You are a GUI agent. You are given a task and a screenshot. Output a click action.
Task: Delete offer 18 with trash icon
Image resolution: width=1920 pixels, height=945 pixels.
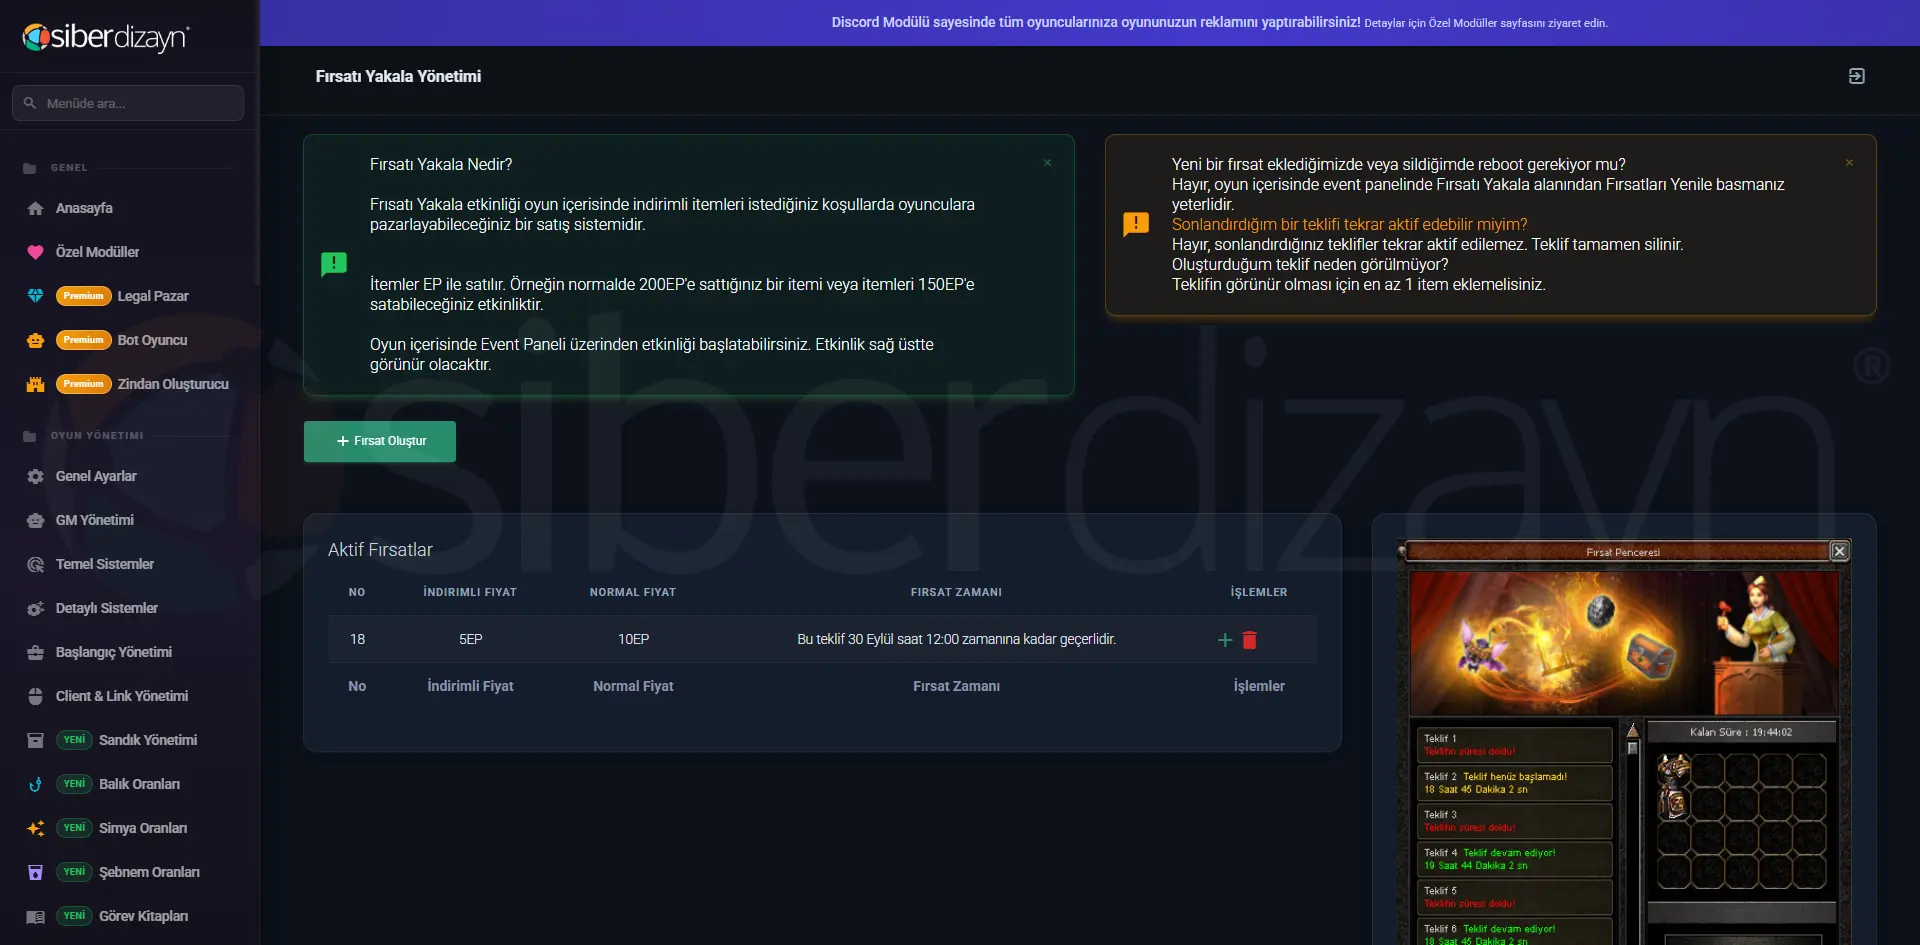1249,640
